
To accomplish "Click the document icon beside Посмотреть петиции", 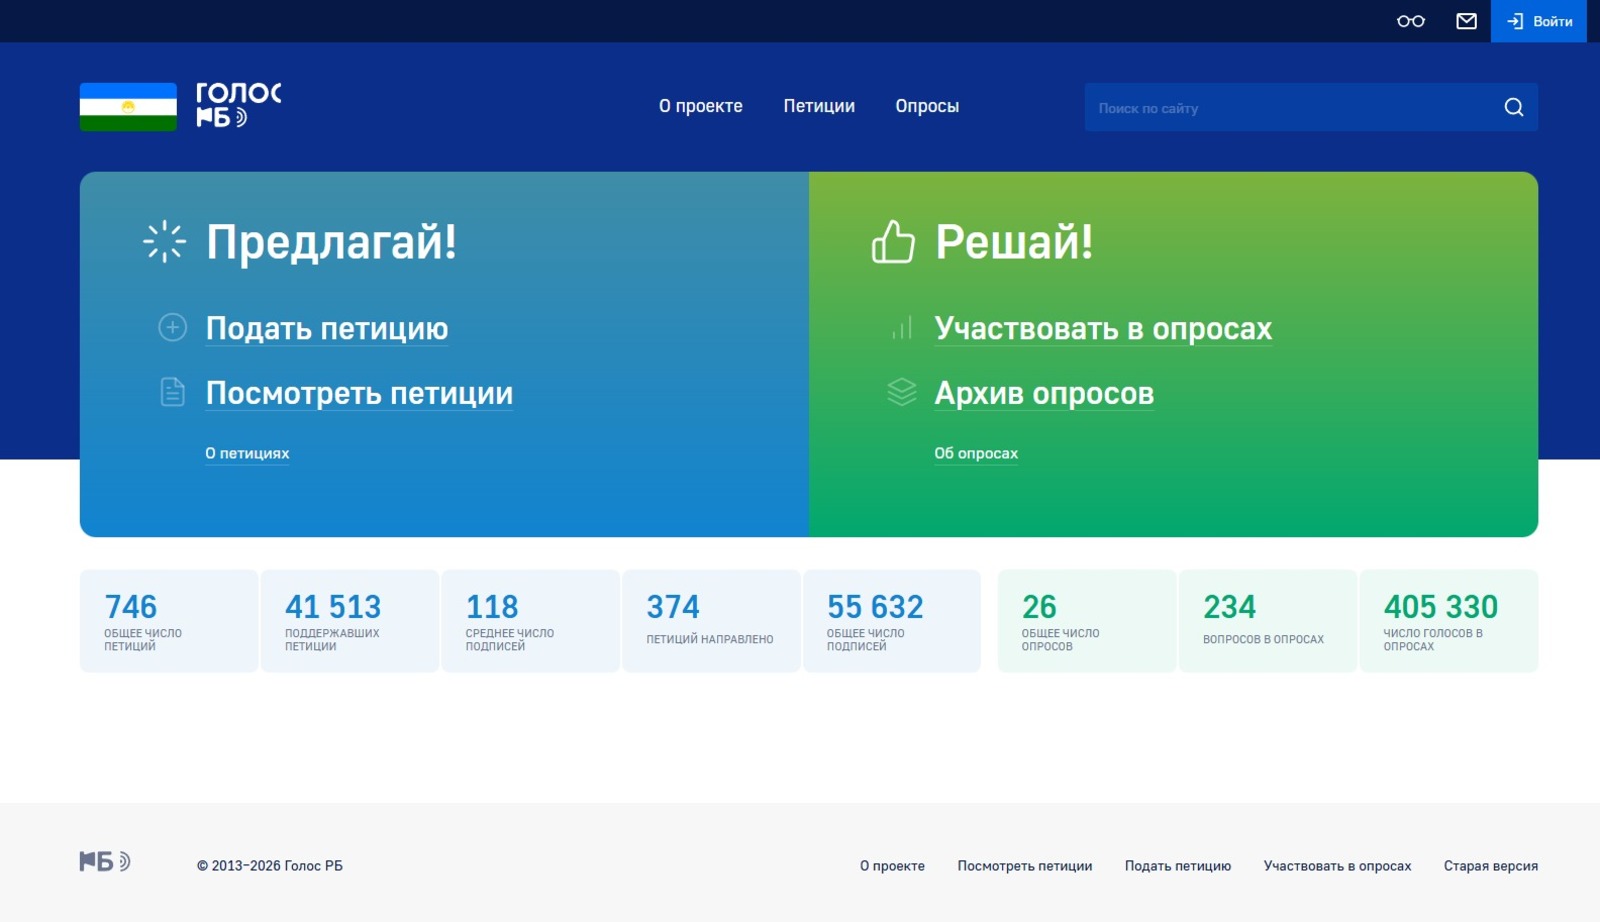I will [172, 392].
